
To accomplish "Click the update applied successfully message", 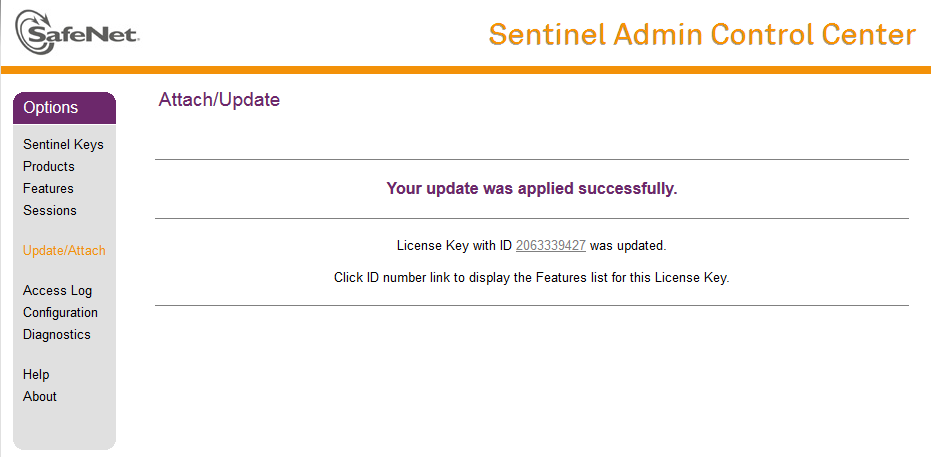I will (532, 189).
